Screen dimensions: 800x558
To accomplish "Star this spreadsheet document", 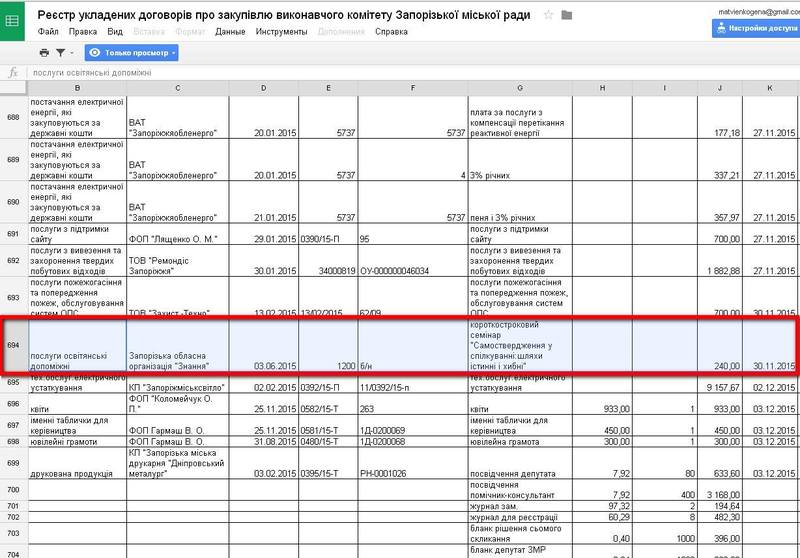I will coord(549,15).
